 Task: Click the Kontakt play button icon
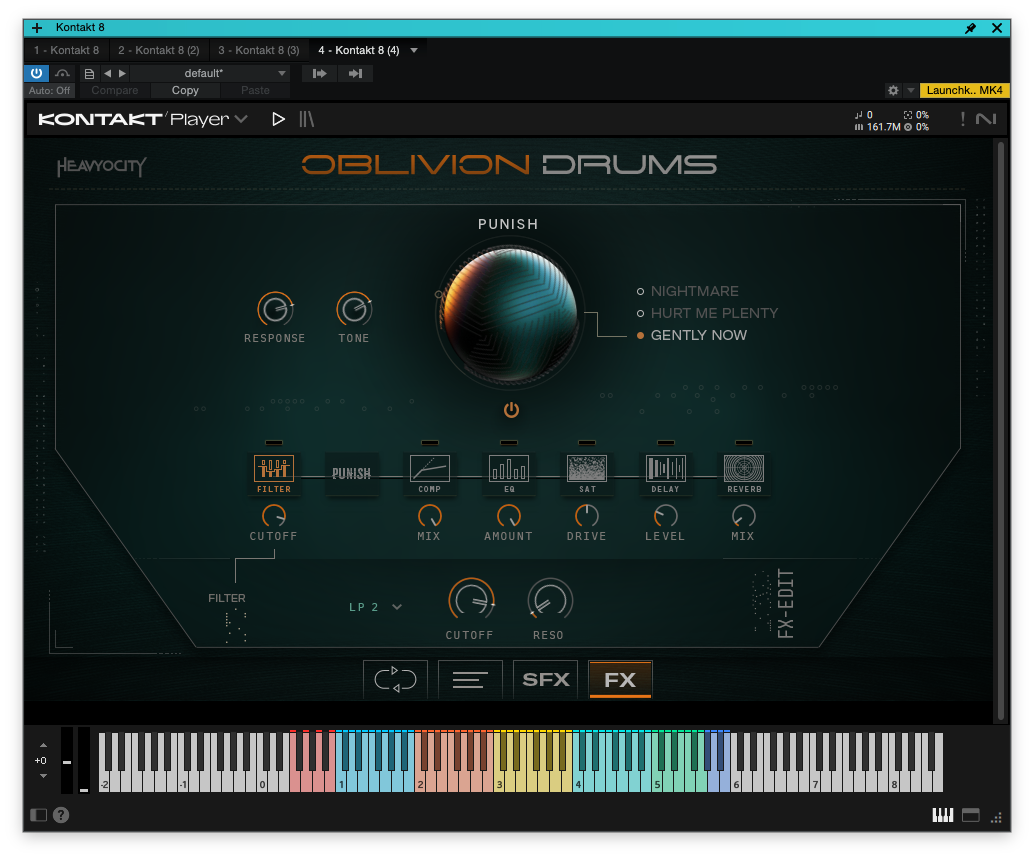click(278, 119)
